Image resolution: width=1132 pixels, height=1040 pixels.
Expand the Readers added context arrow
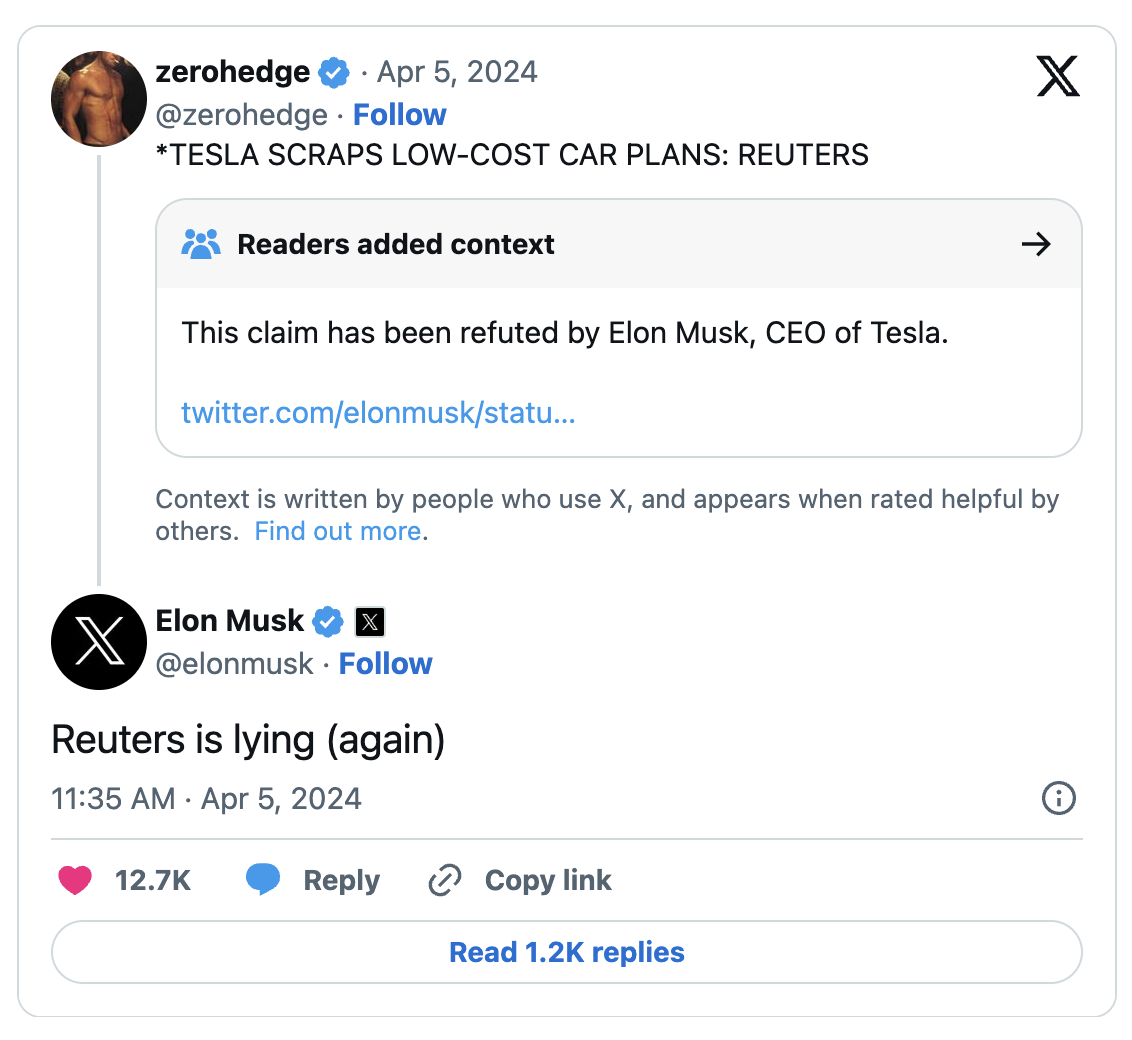[1036, 244]
